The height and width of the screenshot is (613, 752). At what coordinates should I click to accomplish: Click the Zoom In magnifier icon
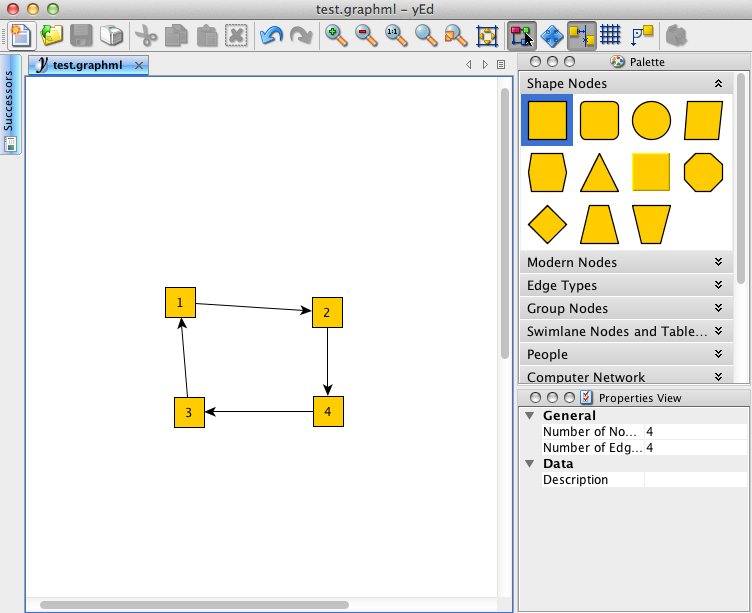coord(336,36)
